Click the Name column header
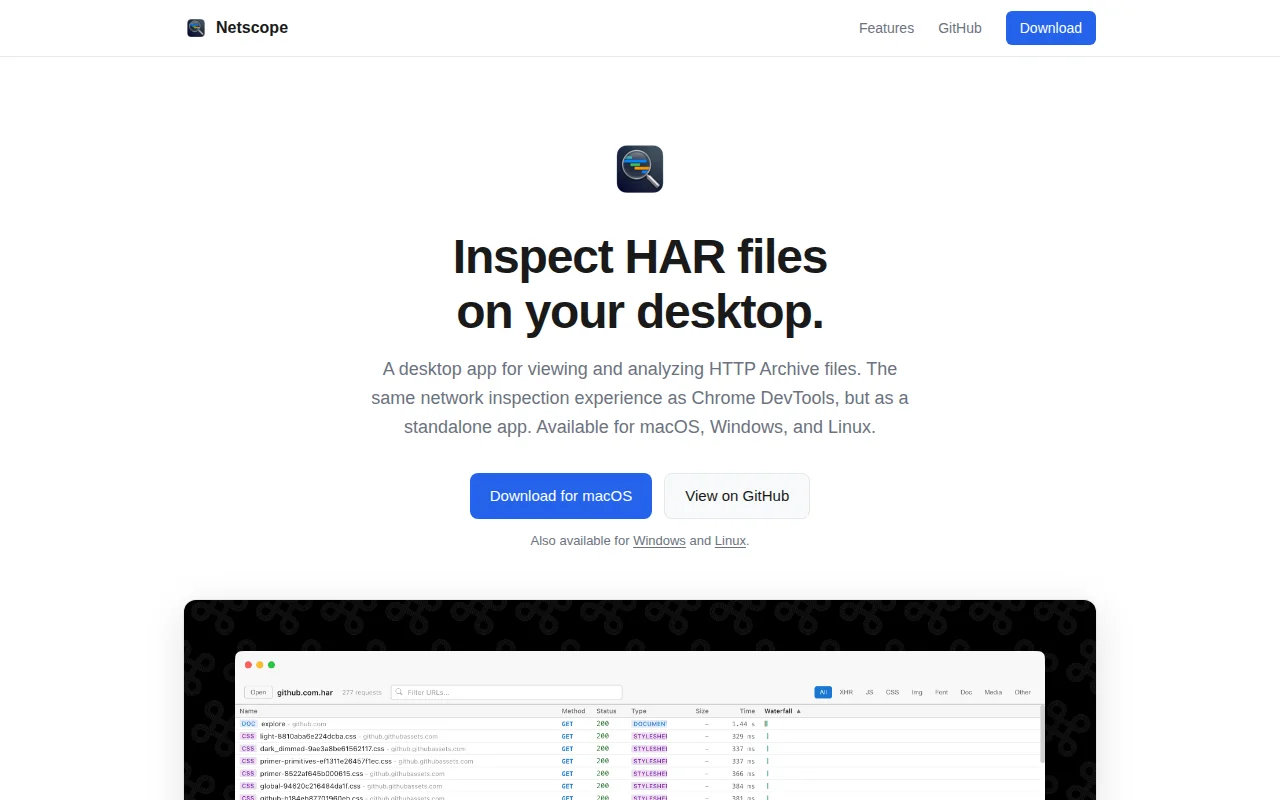Image resolution: width=1280 pixels, height=800 pixels. pos(248,711)
